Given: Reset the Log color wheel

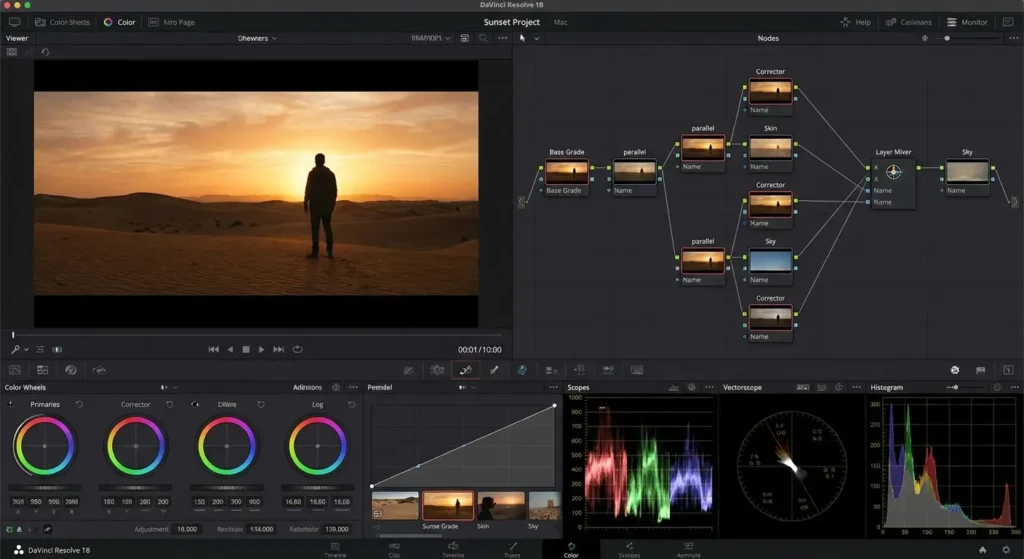Looking at the screenshot, I should (351, 405).
